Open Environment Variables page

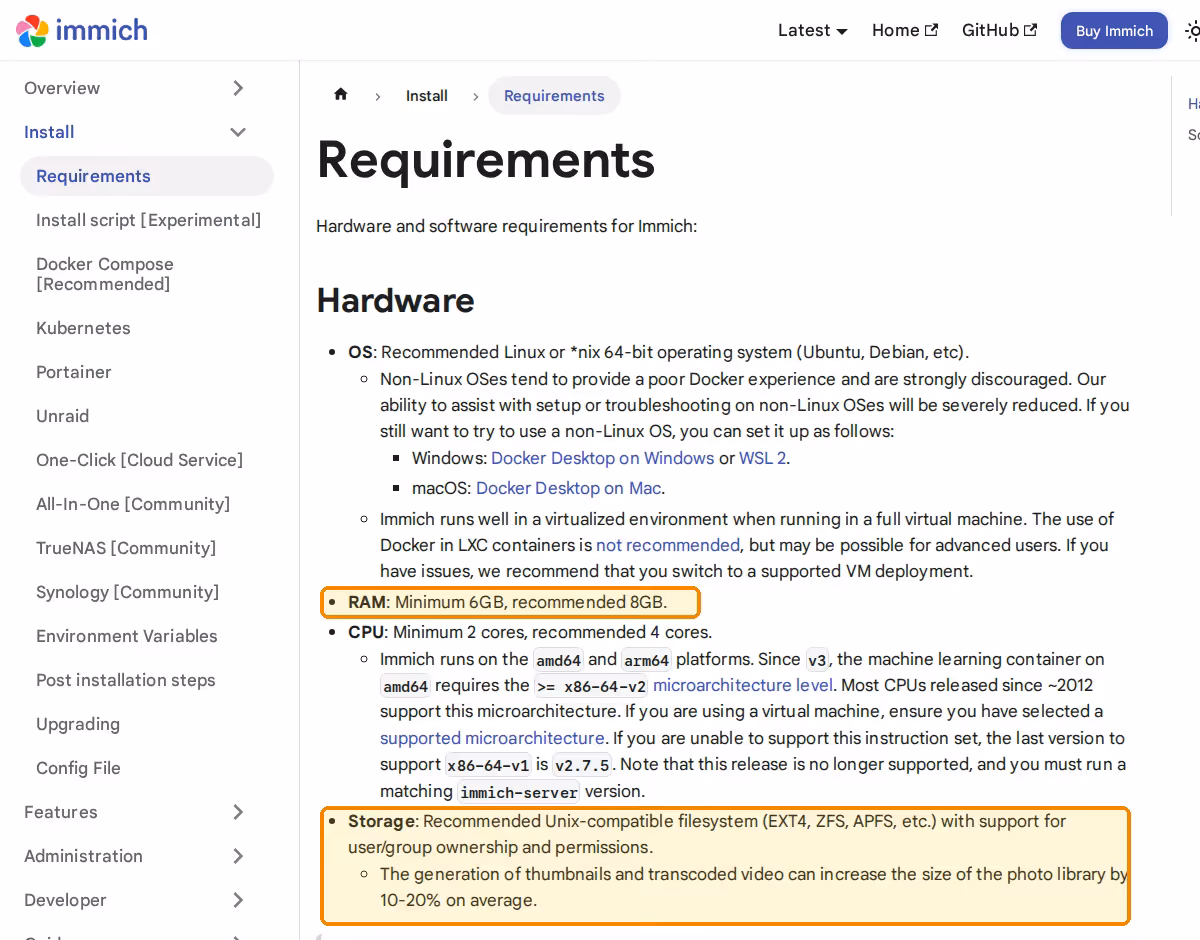(126, 636)
